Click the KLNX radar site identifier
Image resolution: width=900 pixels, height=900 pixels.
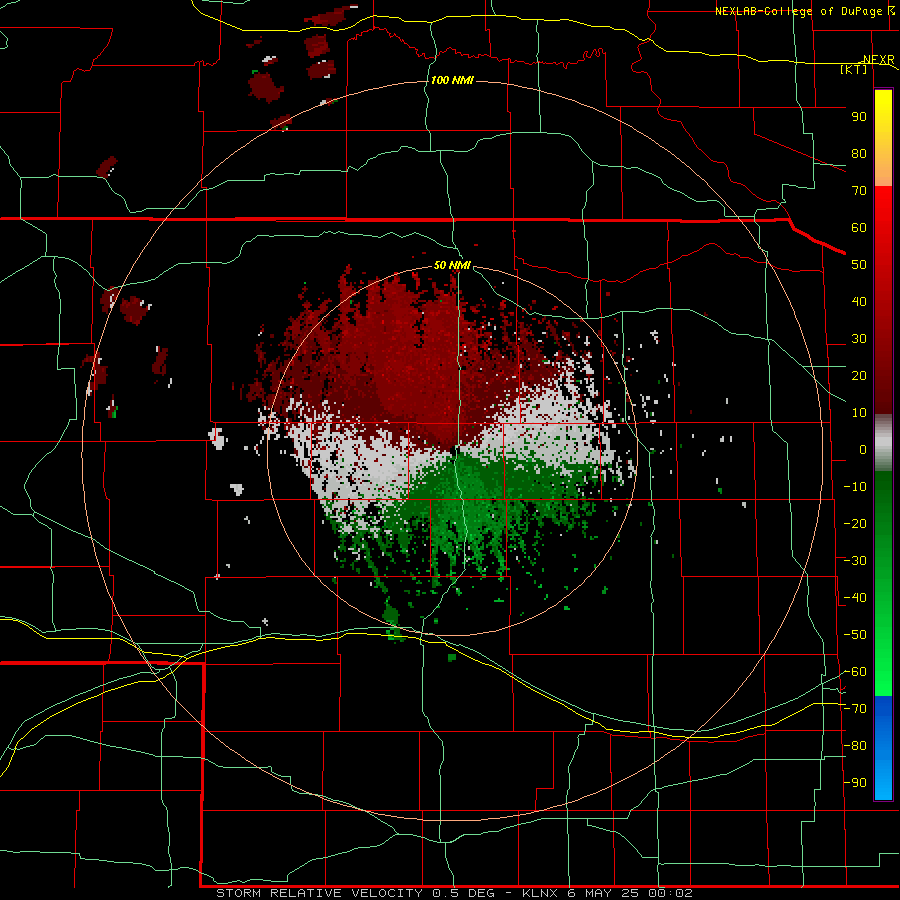540,893
